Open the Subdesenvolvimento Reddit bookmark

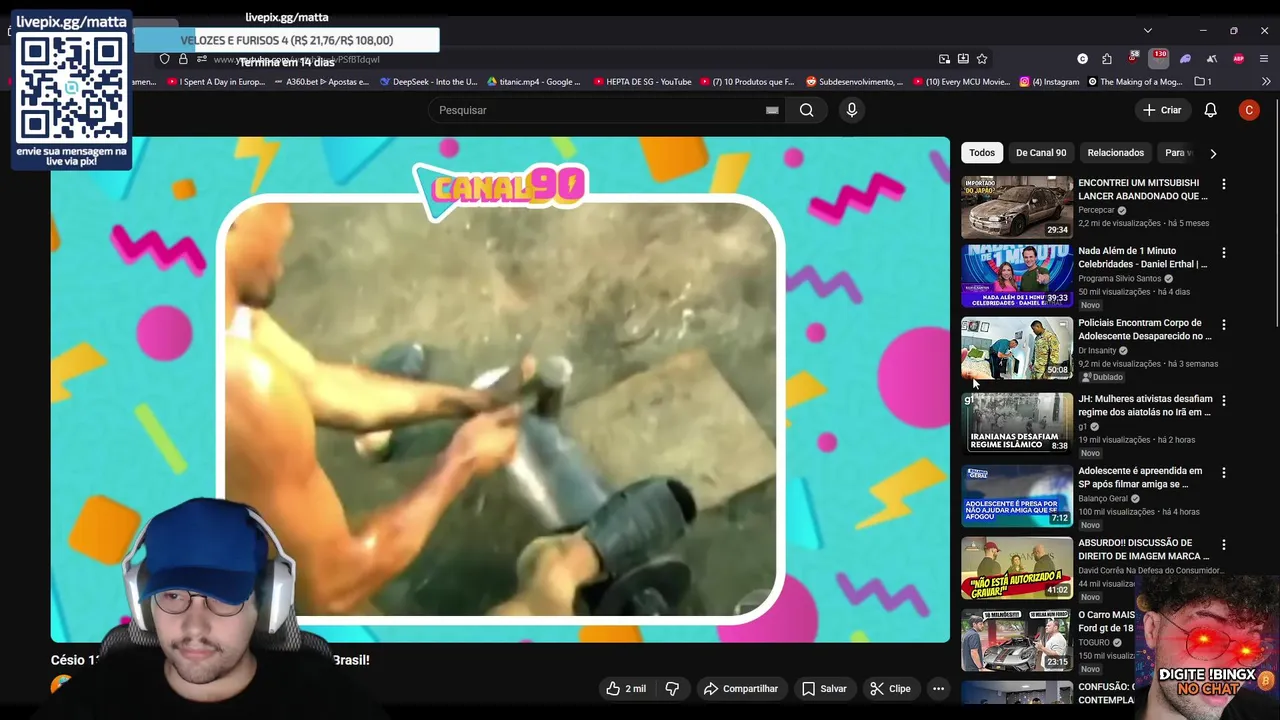coord(854,82)
